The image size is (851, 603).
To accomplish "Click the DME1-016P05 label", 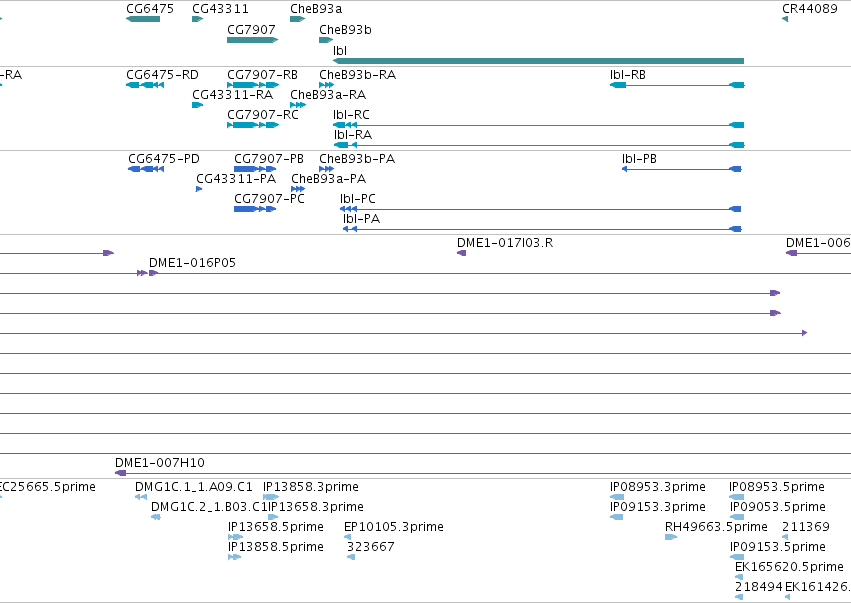I will point(192,263).
